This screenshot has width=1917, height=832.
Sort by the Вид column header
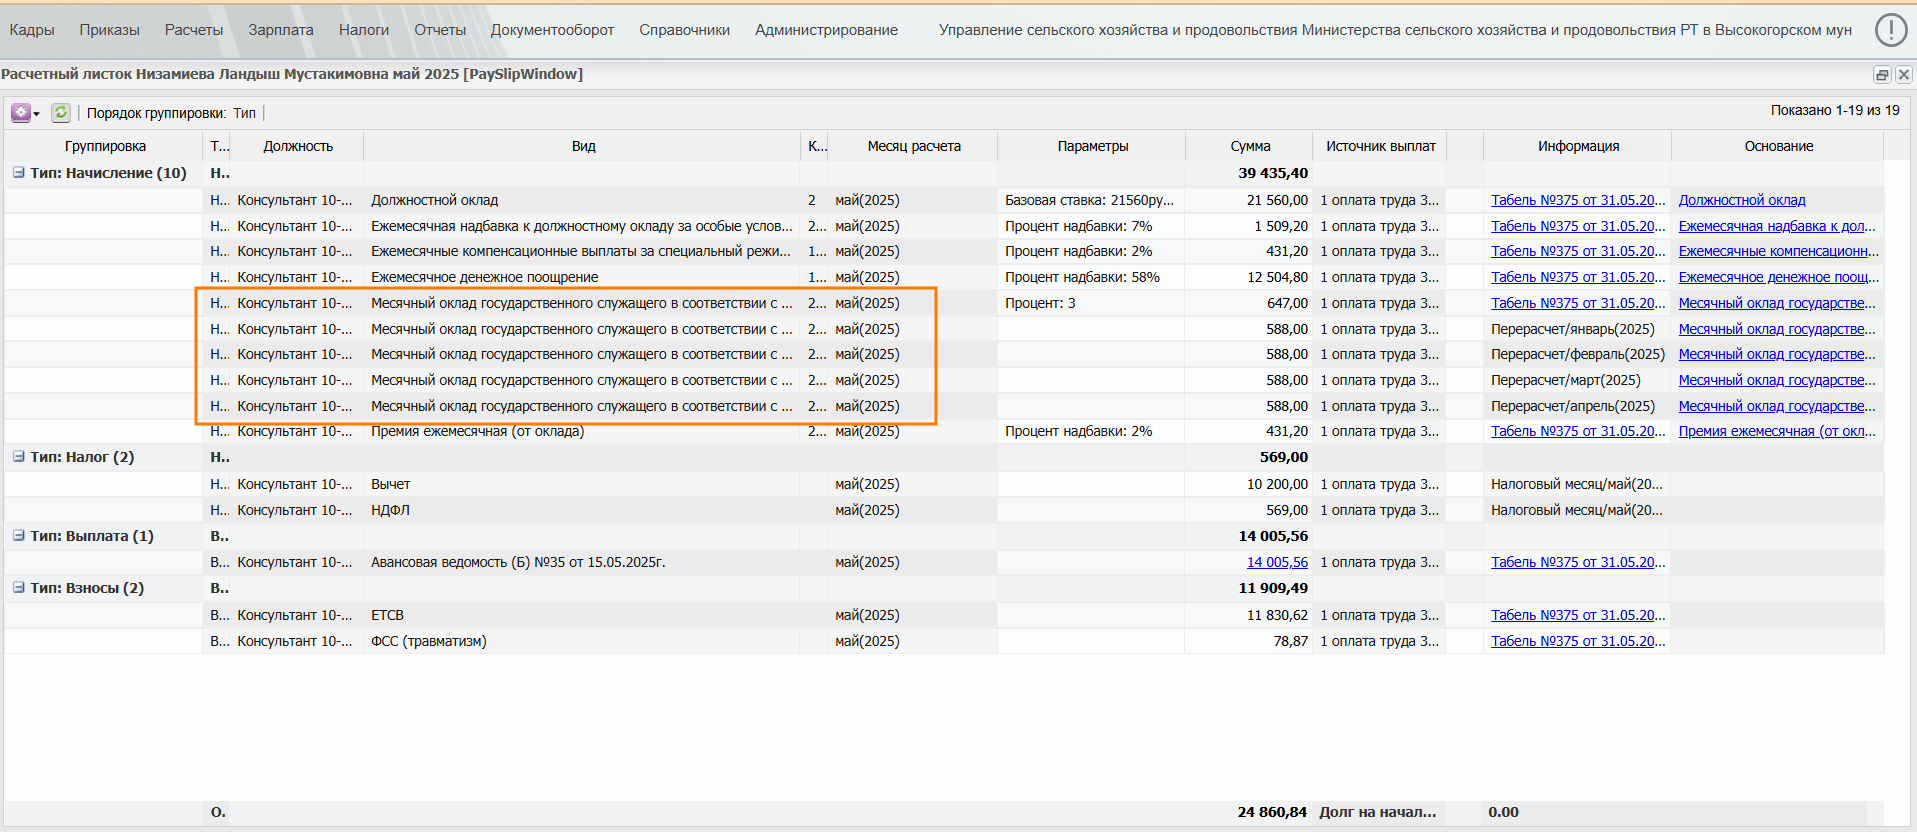point(583,146)
